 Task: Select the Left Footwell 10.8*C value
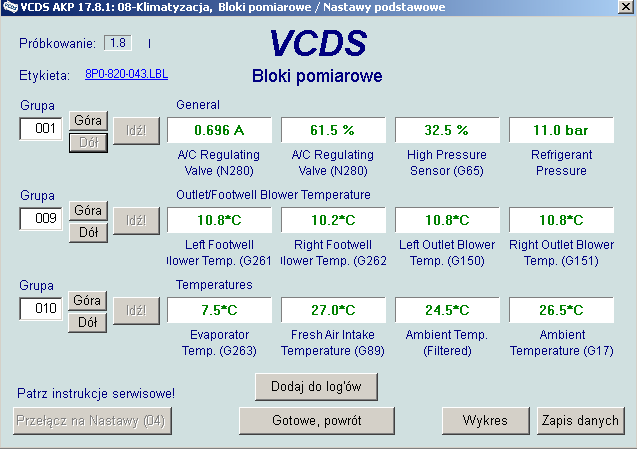point(219,220)
